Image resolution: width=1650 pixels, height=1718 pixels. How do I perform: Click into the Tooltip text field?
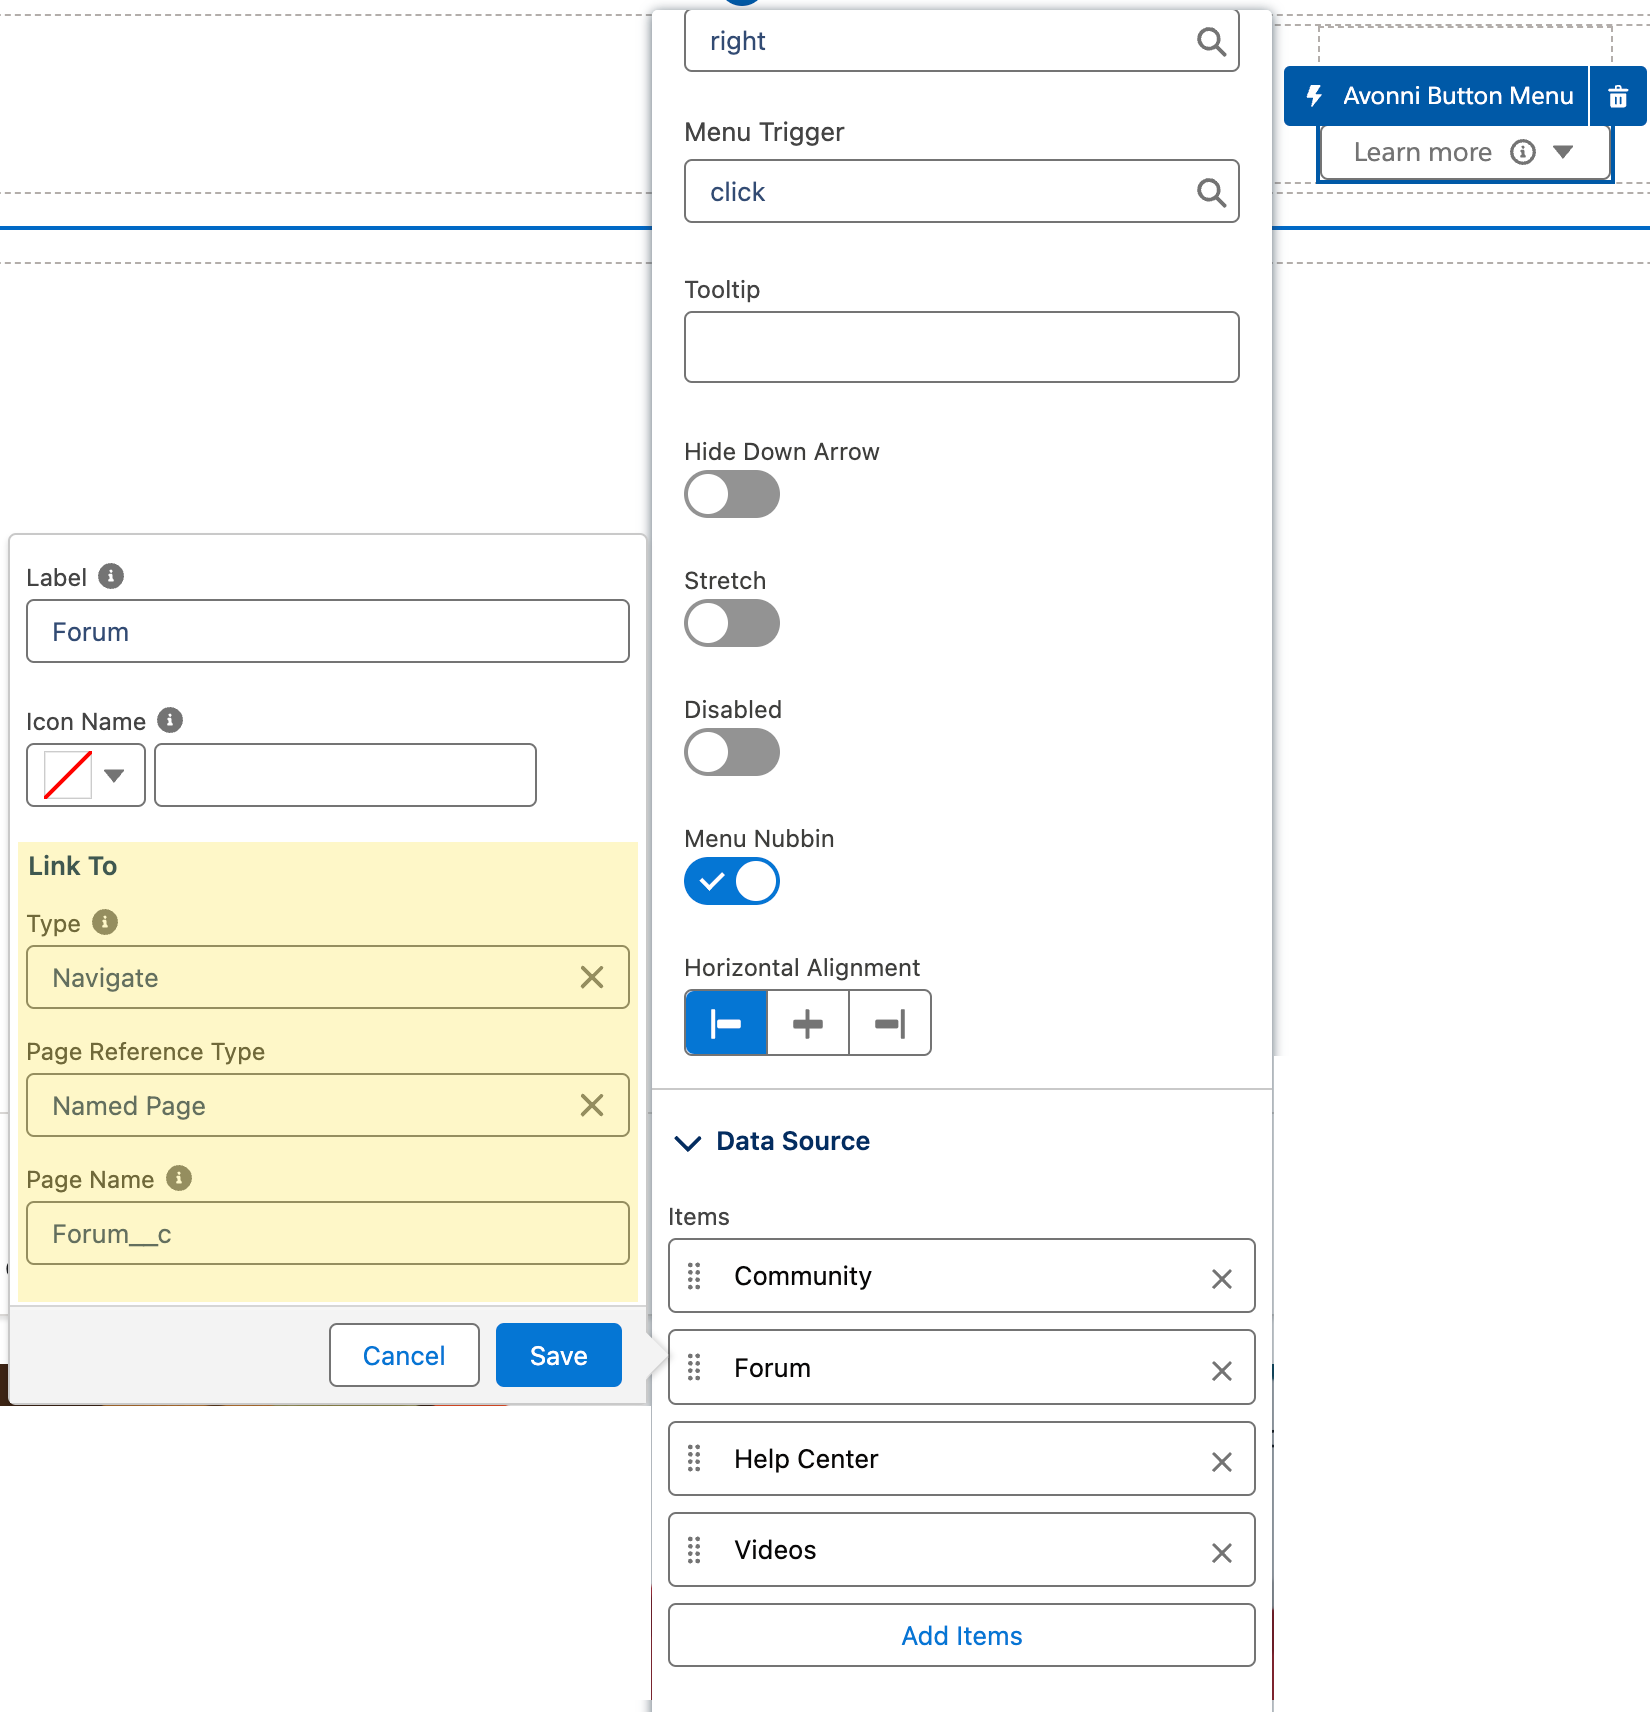[x=960, y=347]
